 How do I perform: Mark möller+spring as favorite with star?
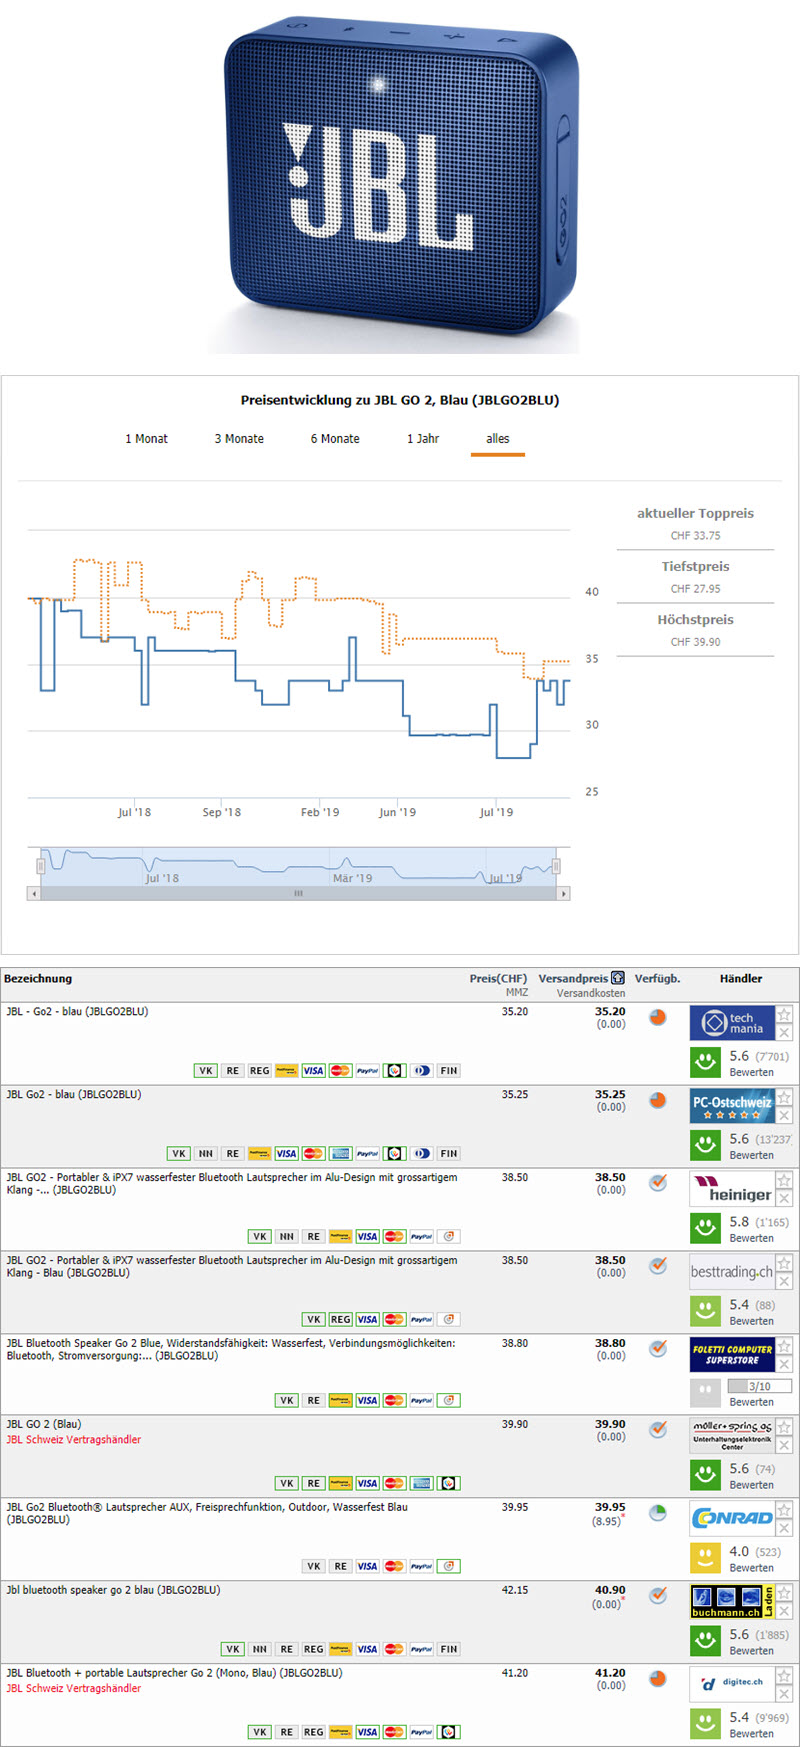pos(784,1428)
